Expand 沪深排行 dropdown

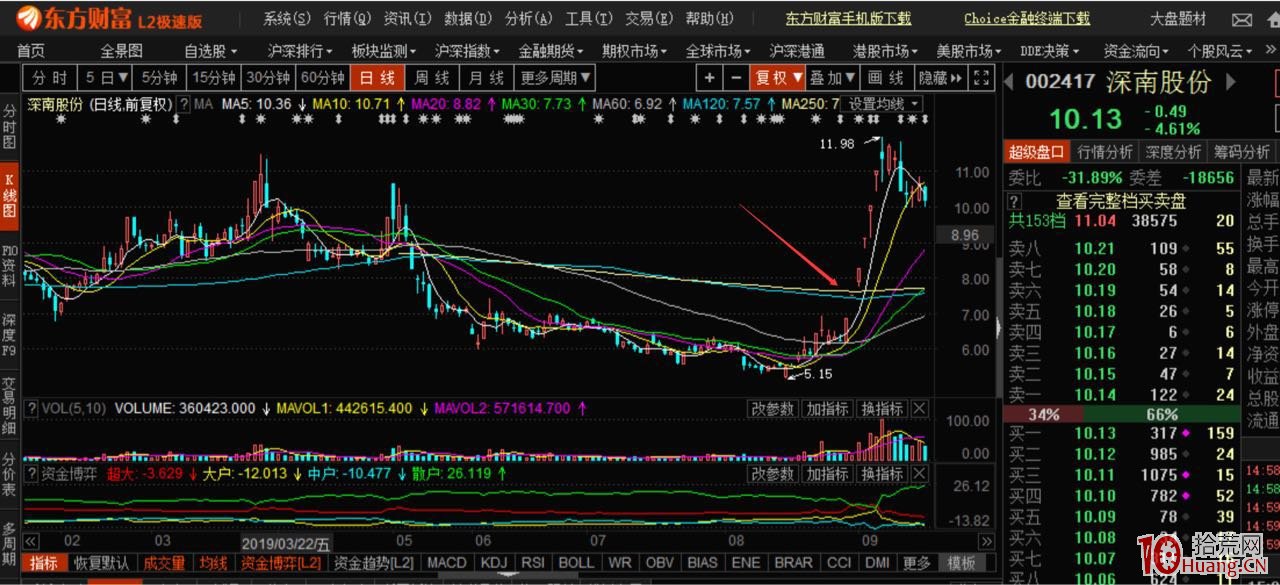[301, 51]
